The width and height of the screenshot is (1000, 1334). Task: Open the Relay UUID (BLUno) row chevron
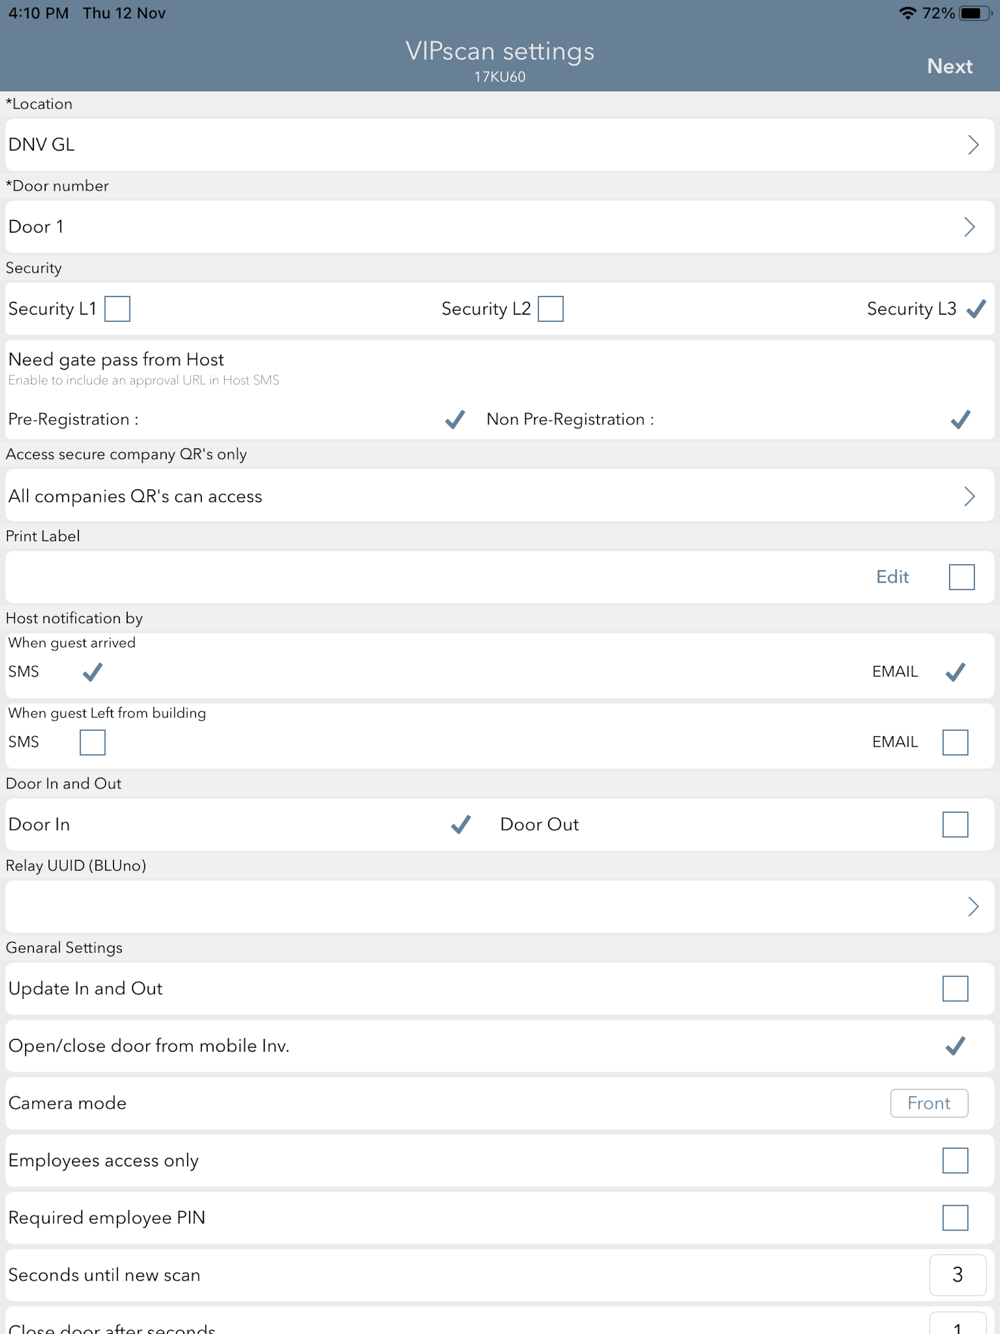click(x=972, y=907)
